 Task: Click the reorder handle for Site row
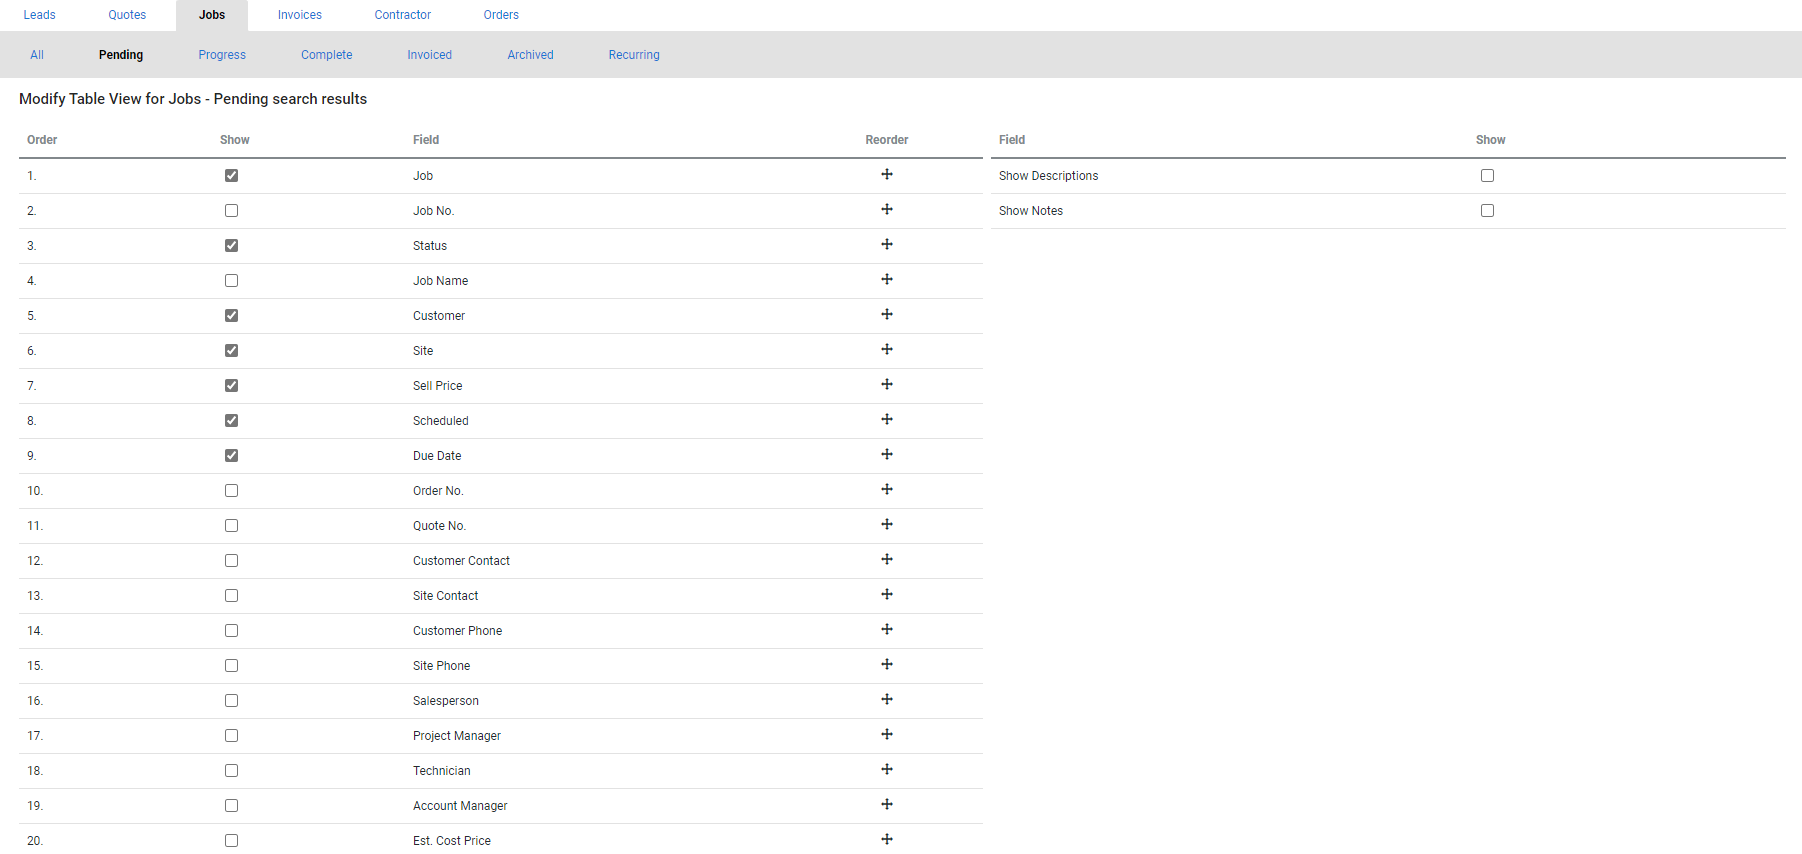click(887, 349)
